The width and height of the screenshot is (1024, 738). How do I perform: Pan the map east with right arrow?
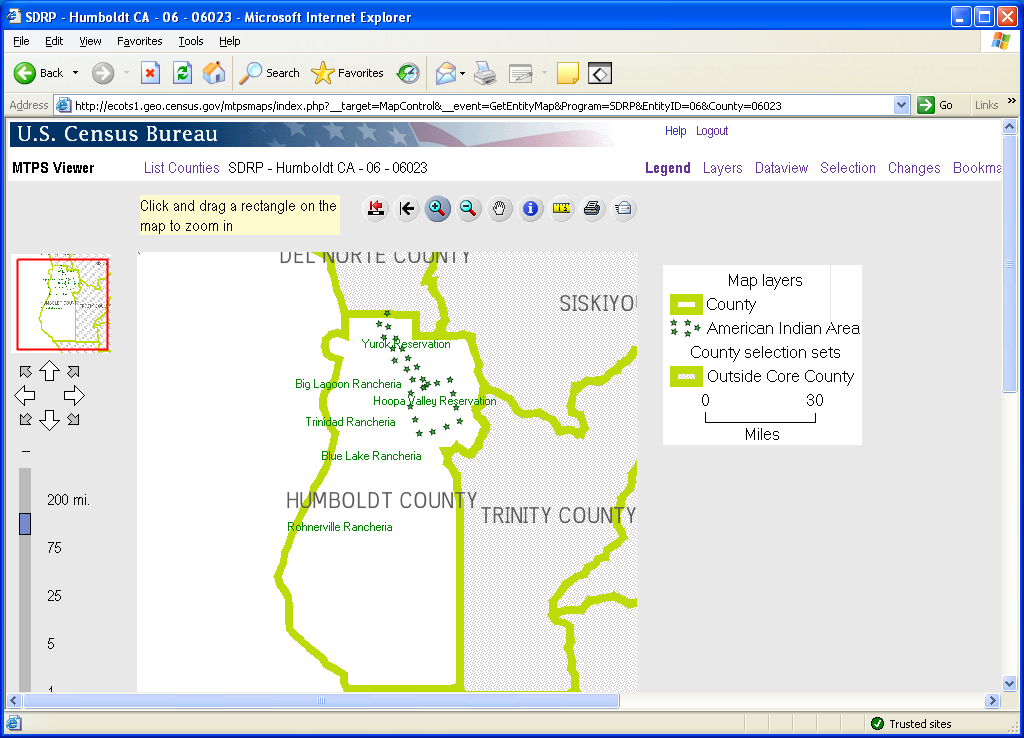pos(74,396)
